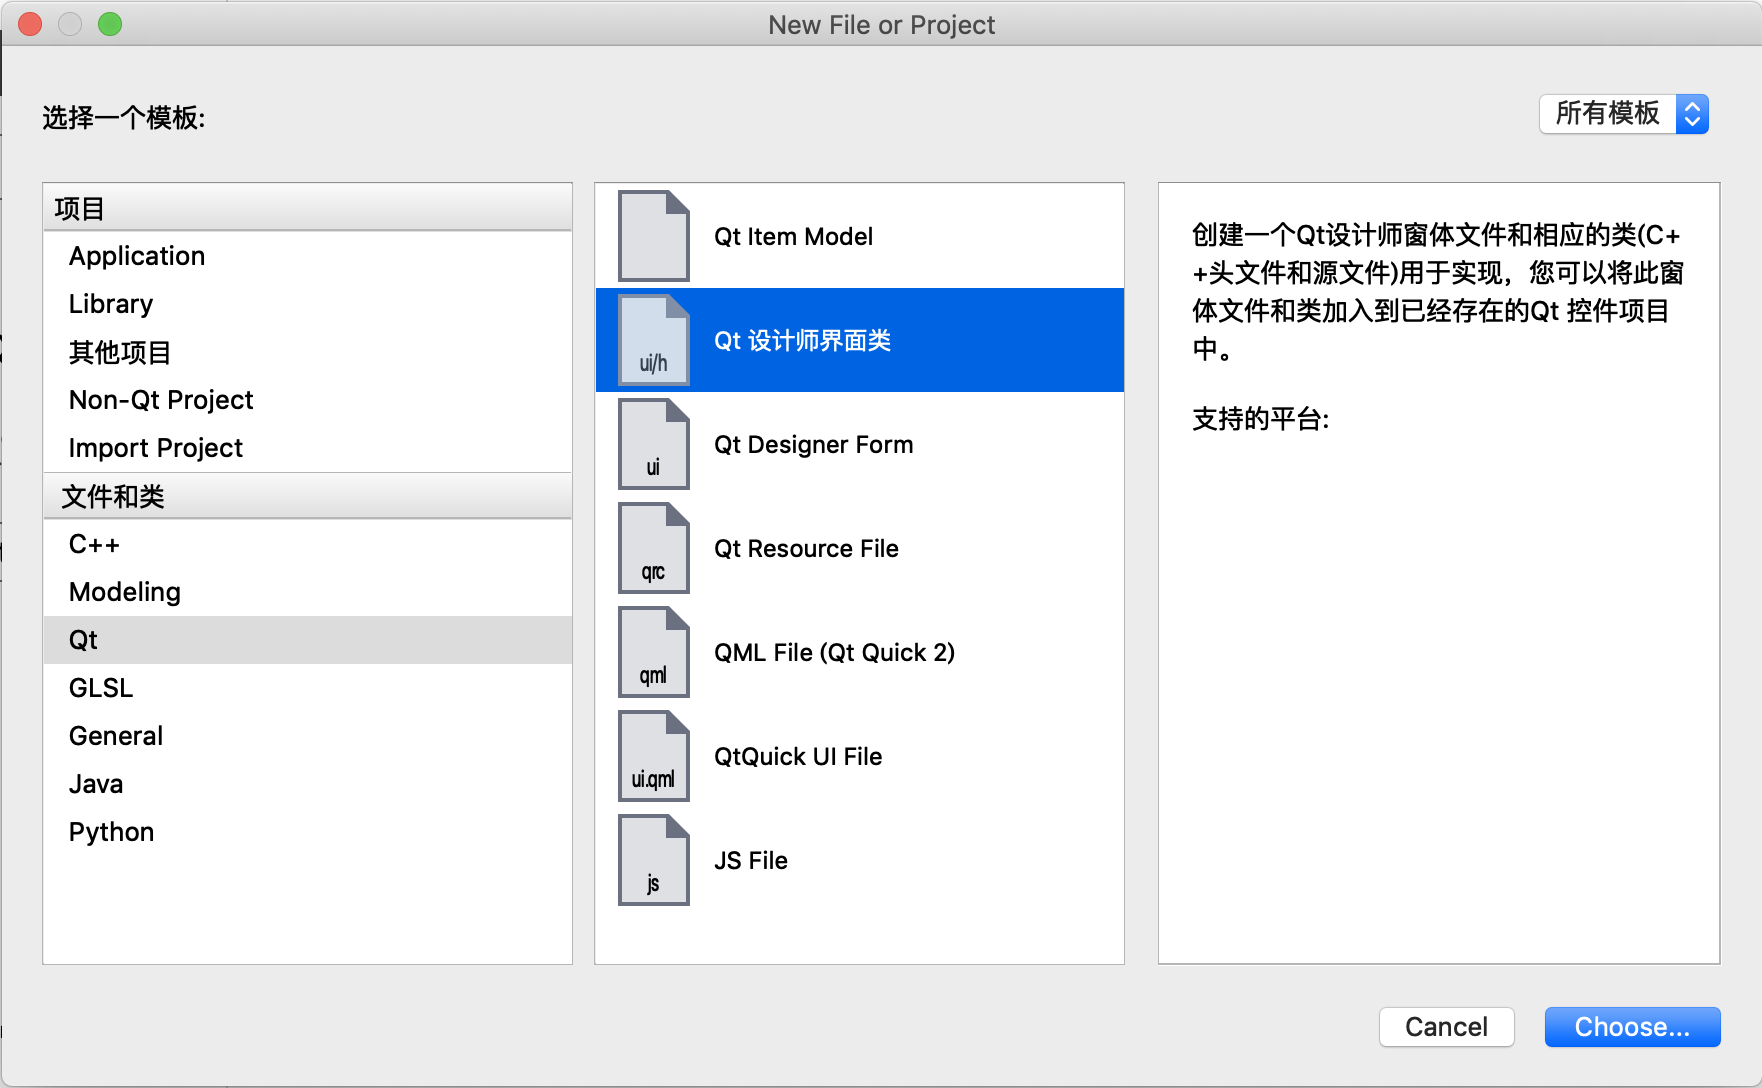Choose the Modeling category
The image size is (1762, 1088).
(x=308, y=592)
